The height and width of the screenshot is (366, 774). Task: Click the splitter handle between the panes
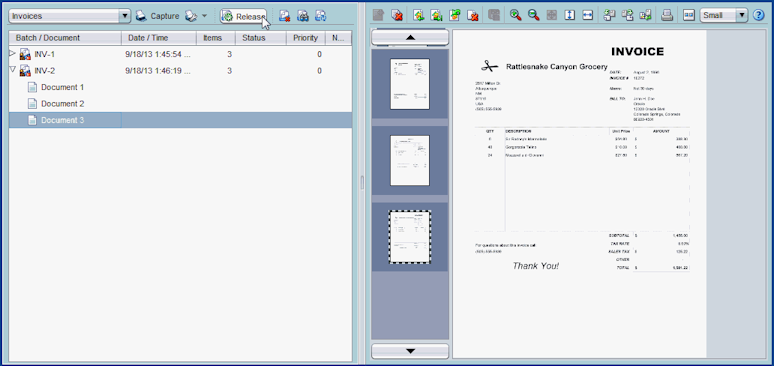362,183
